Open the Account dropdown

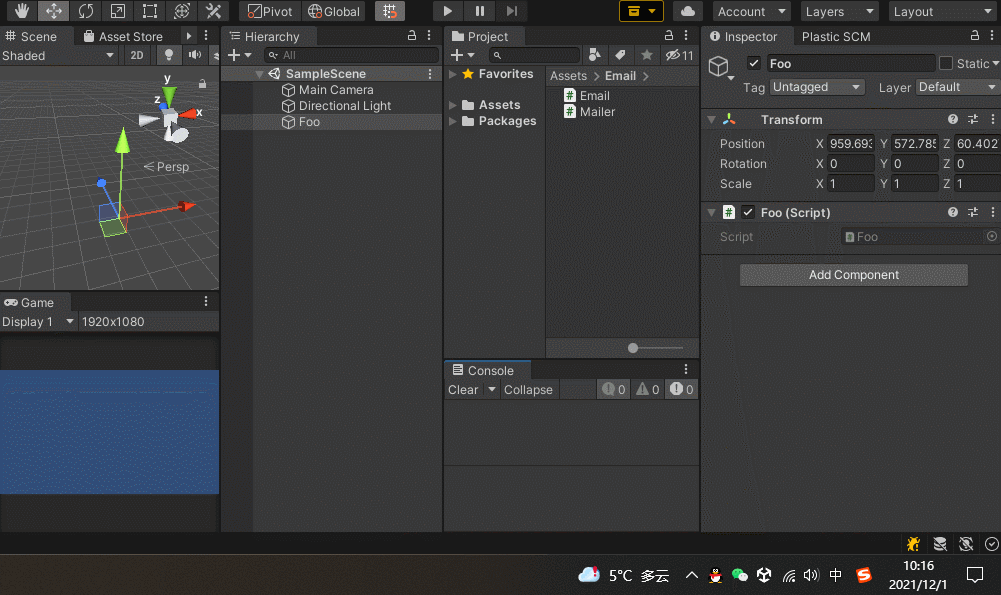751,11
